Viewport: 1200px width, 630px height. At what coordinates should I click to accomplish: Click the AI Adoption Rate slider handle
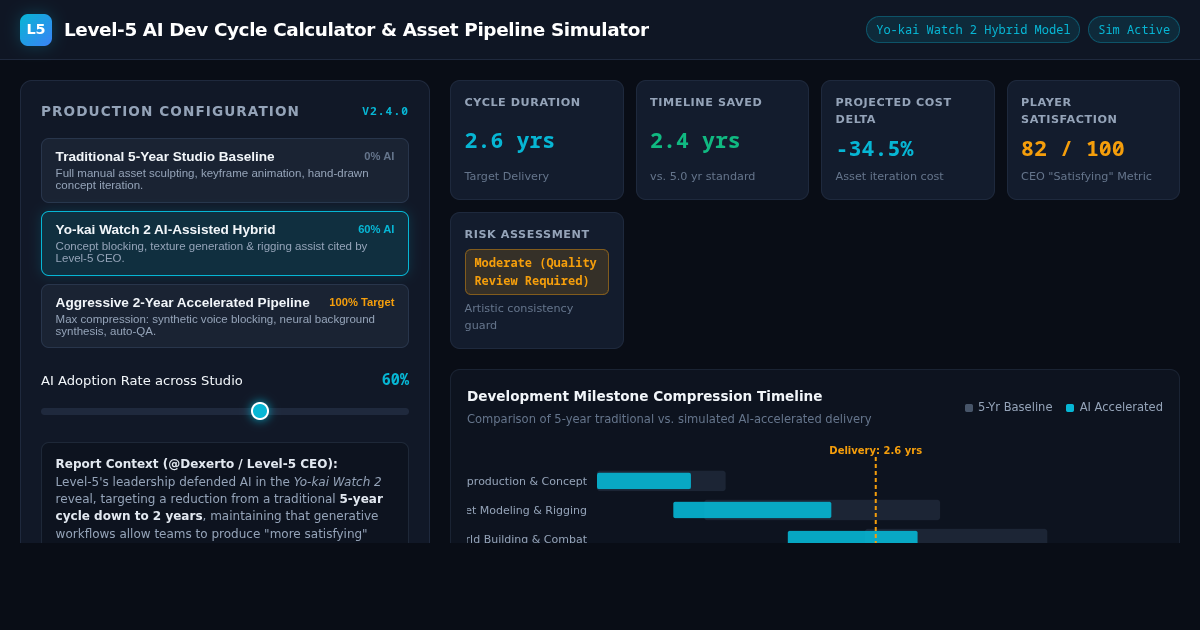tap(260, 411)
